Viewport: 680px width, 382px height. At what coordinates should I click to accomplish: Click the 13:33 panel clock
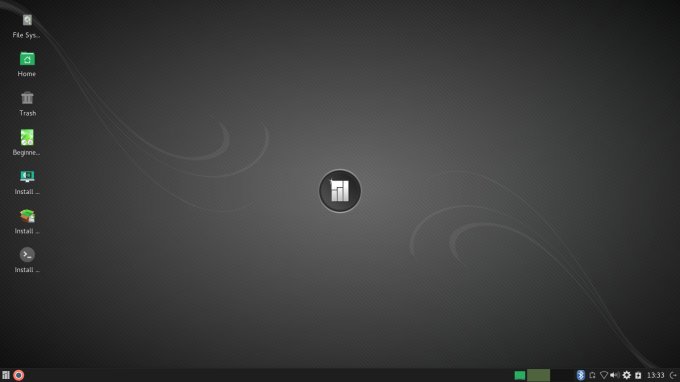click(x=655, y=375)
